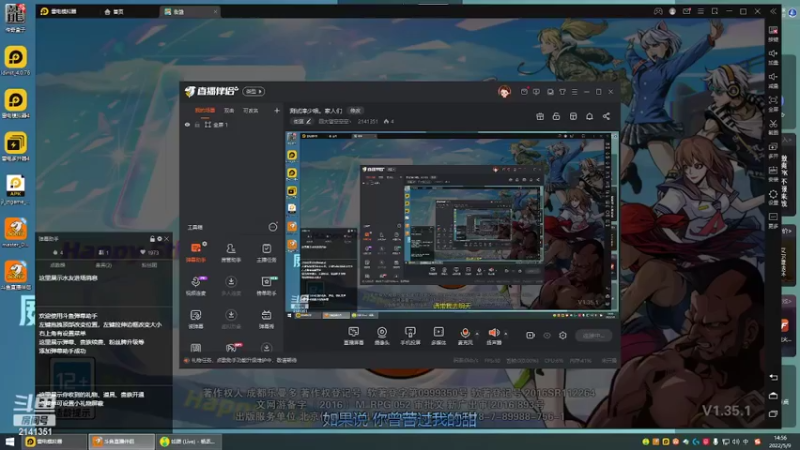The width and height of the screenshot is (800, 450).
Task: Add a new scene with plus button
Action: [x=277, y=110]
